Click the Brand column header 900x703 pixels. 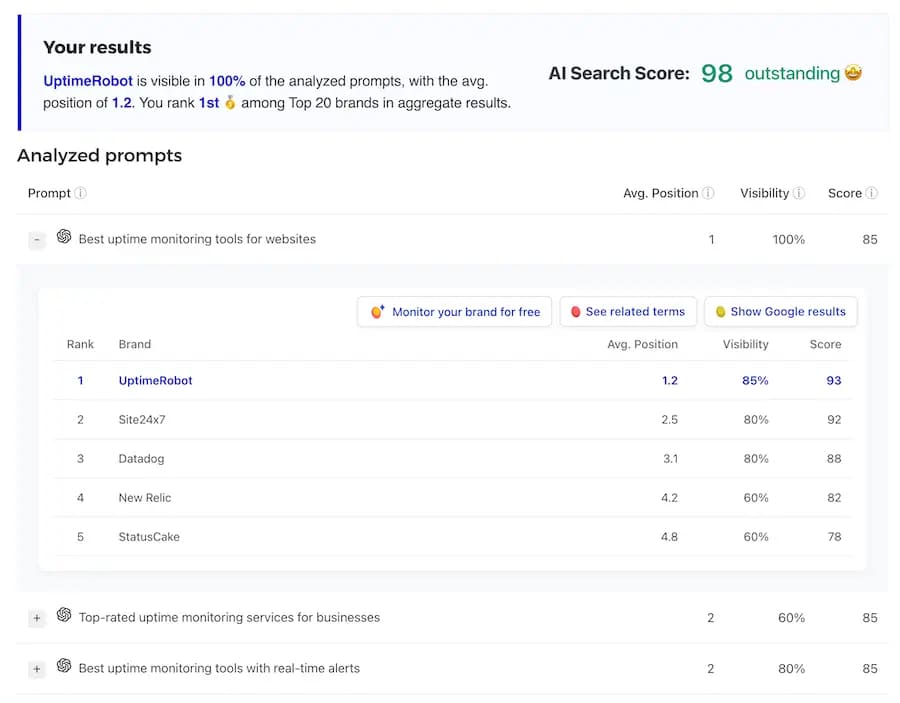click(135, 344)
